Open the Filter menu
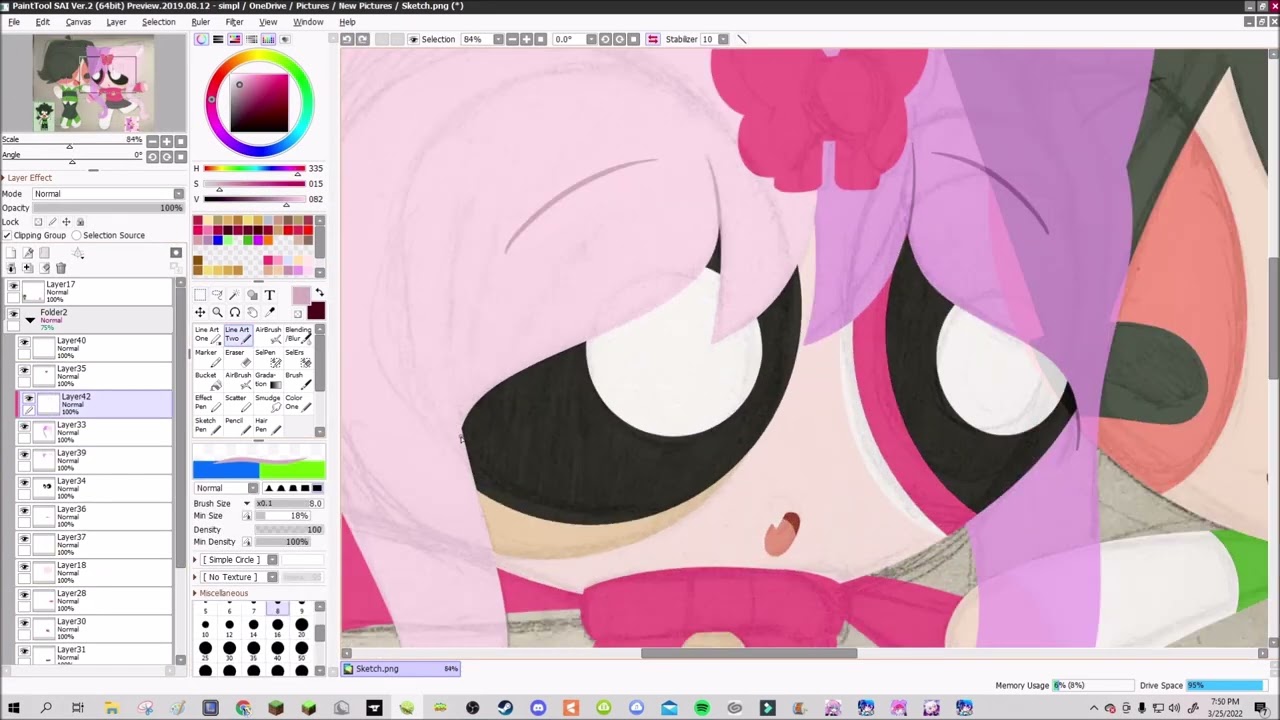The width and height of the screenshot is (1280, 720). pyautogui.click(x=234, y=22)
